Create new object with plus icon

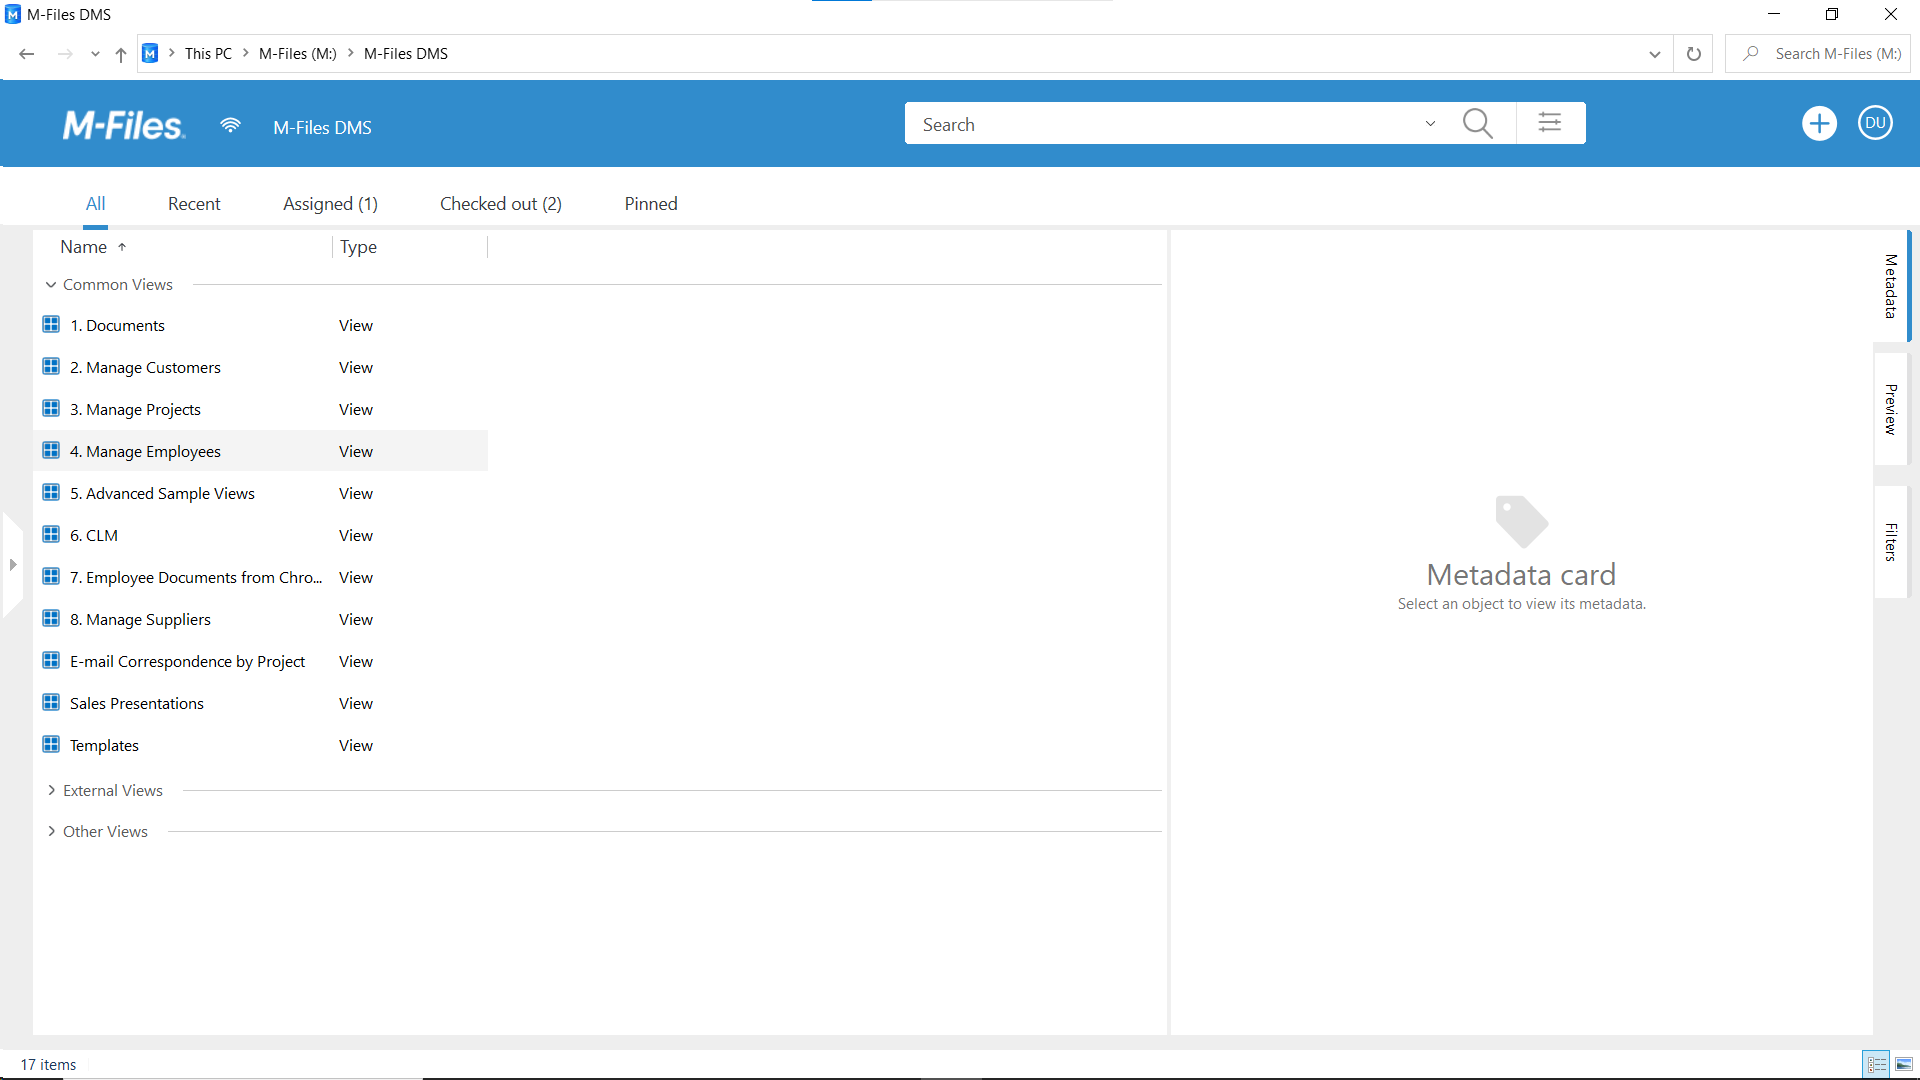pyautogui.click(x=1819, y=123)
